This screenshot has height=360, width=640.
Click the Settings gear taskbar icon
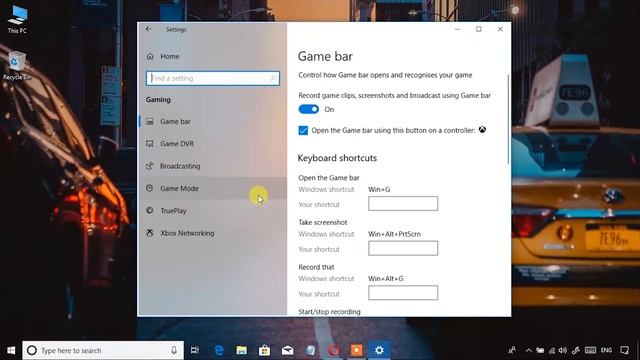coord(379,350)
